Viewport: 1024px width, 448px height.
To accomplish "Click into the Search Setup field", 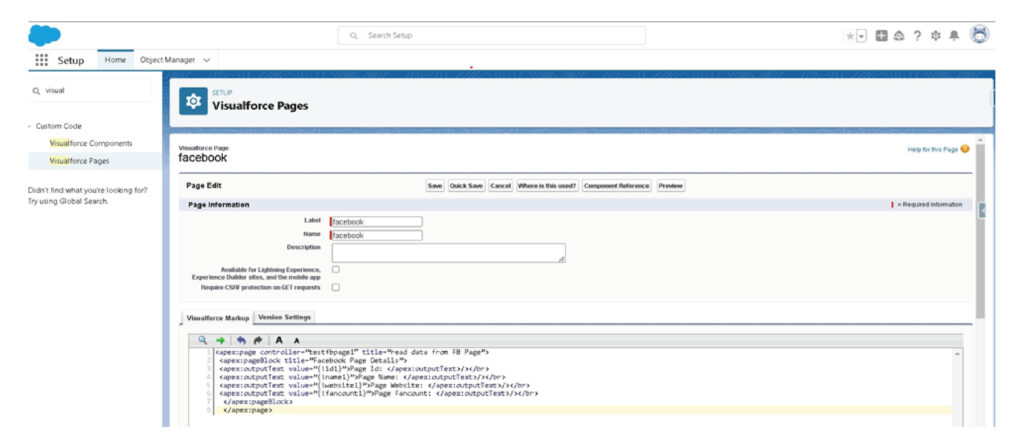I will tap(492, 35).
